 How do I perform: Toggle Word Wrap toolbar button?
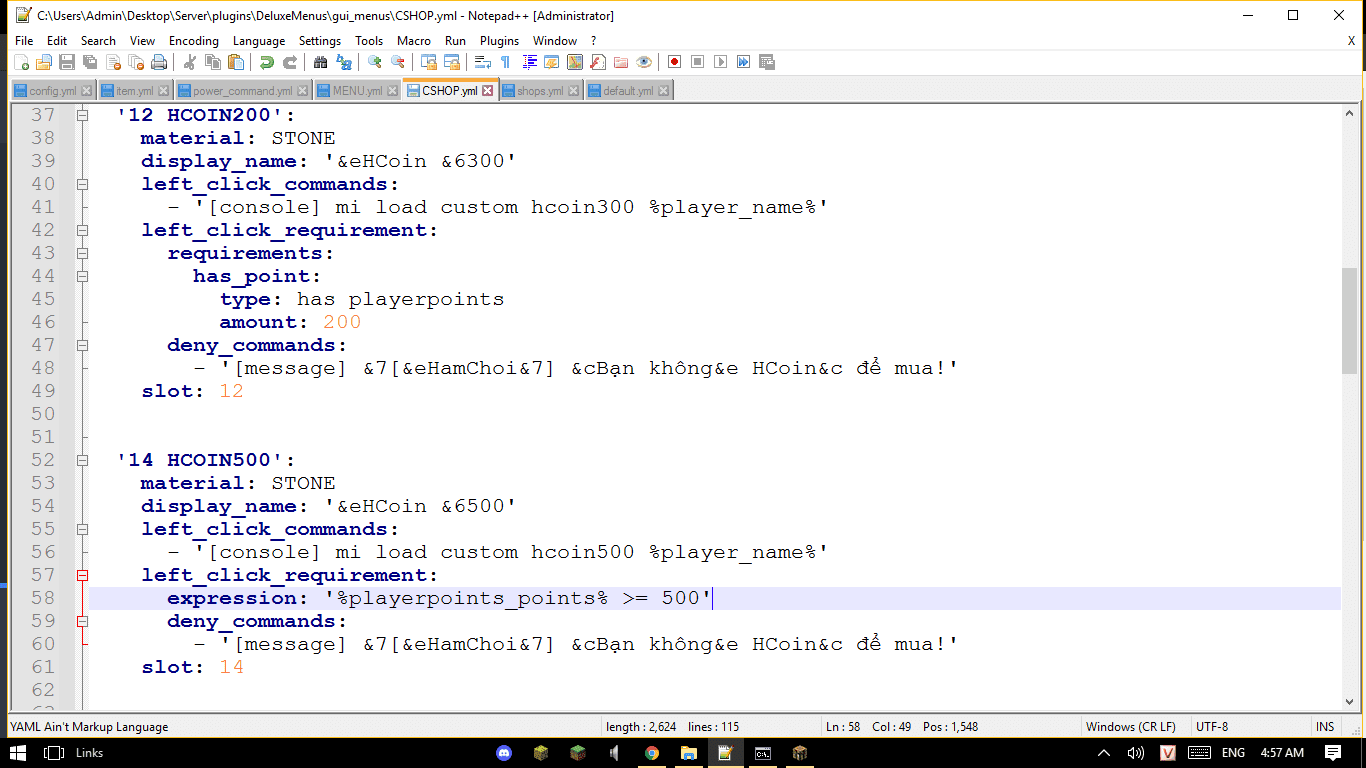tap(482, 62)
